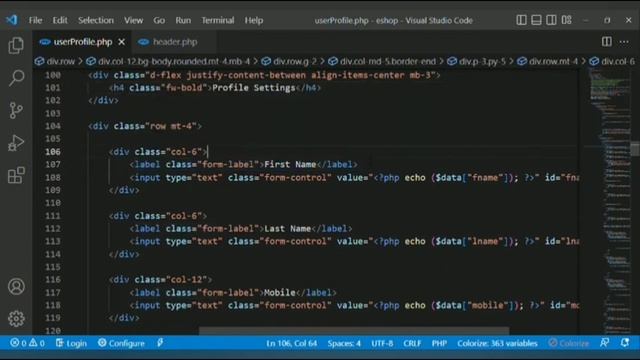Open the Help menu
Screen dimensions: 640x360
click(254, 20)
